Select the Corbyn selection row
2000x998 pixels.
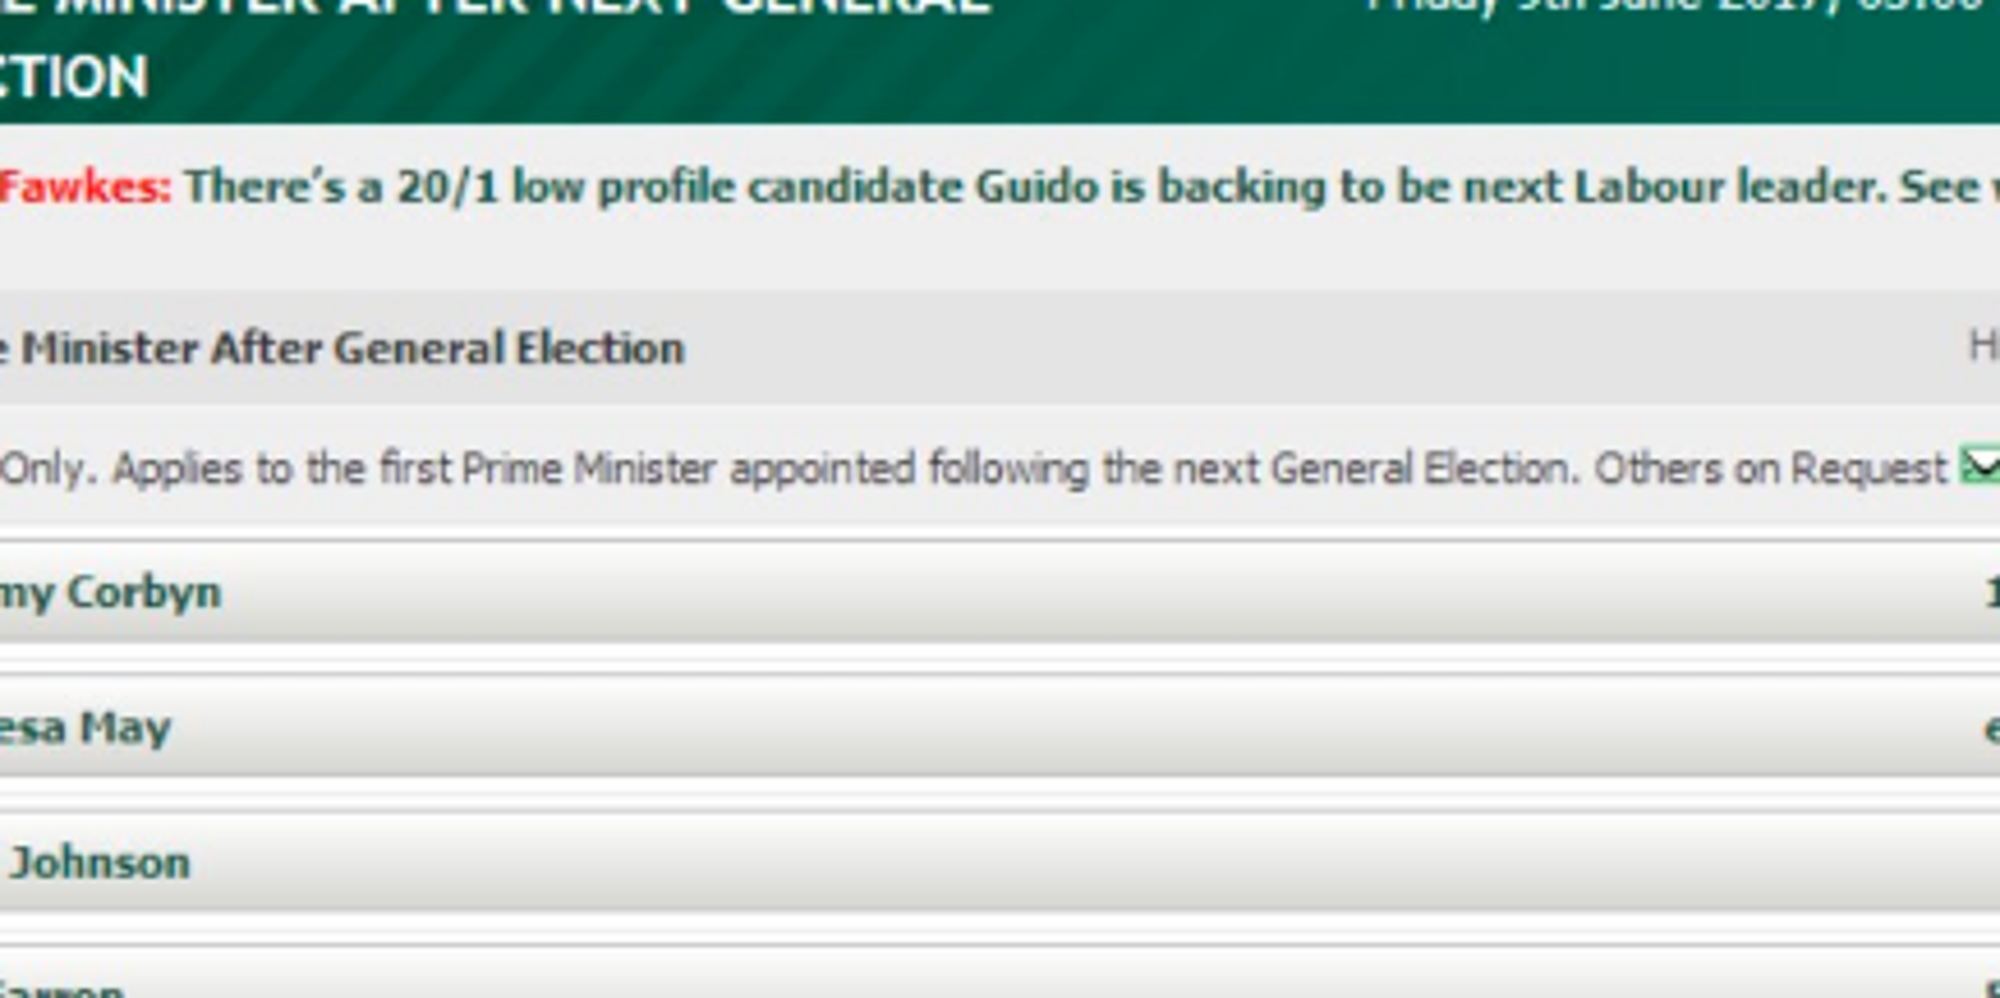click(x=1000, y=591)
